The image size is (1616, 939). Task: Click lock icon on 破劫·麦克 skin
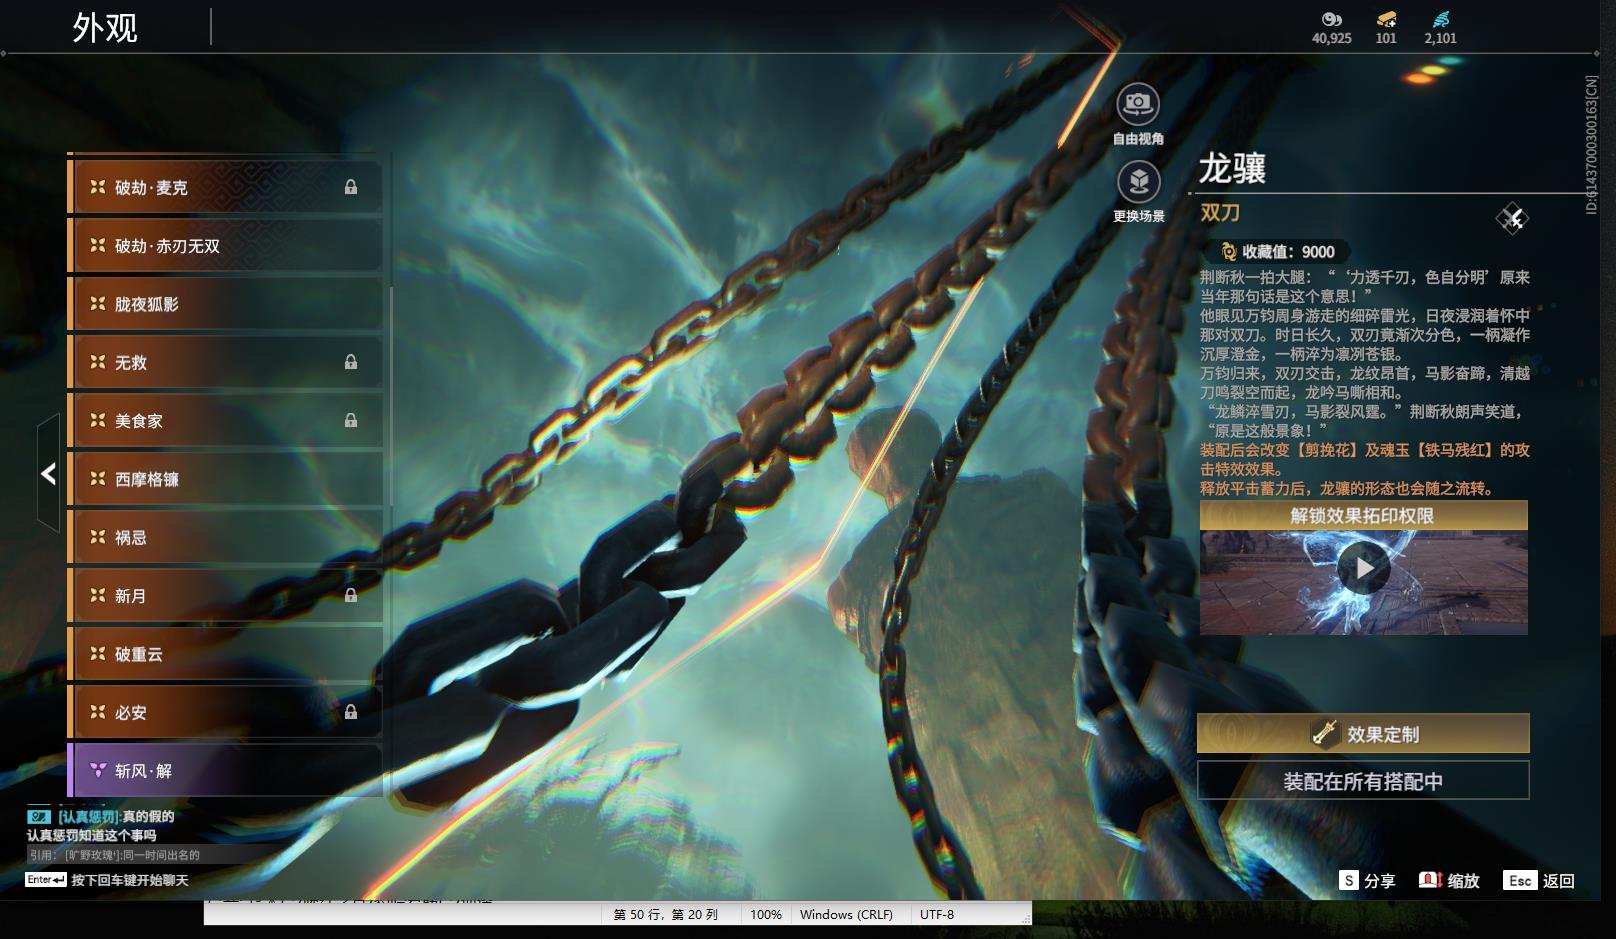tap(351, 187)
